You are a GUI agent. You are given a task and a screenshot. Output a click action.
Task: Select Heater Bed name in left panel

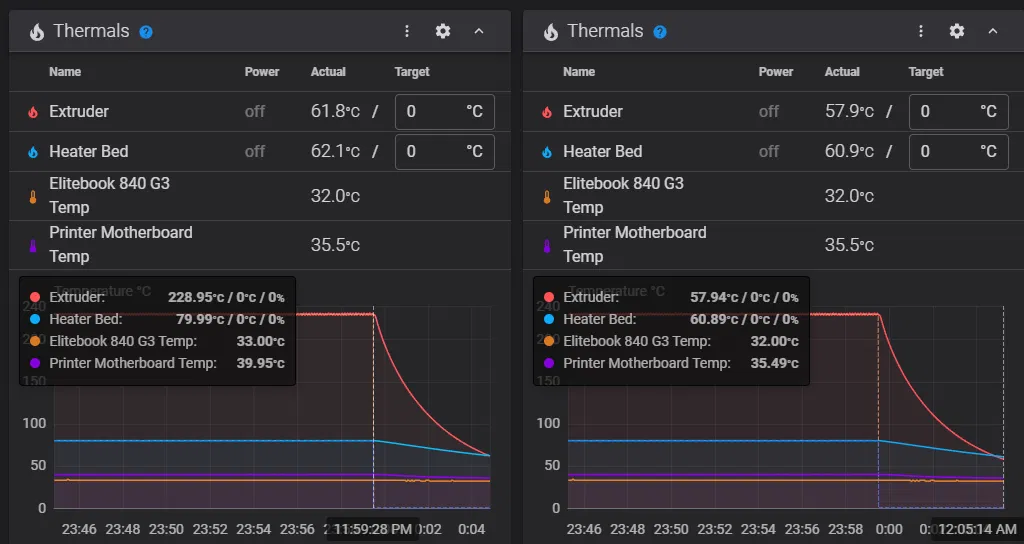click(89, 152)
